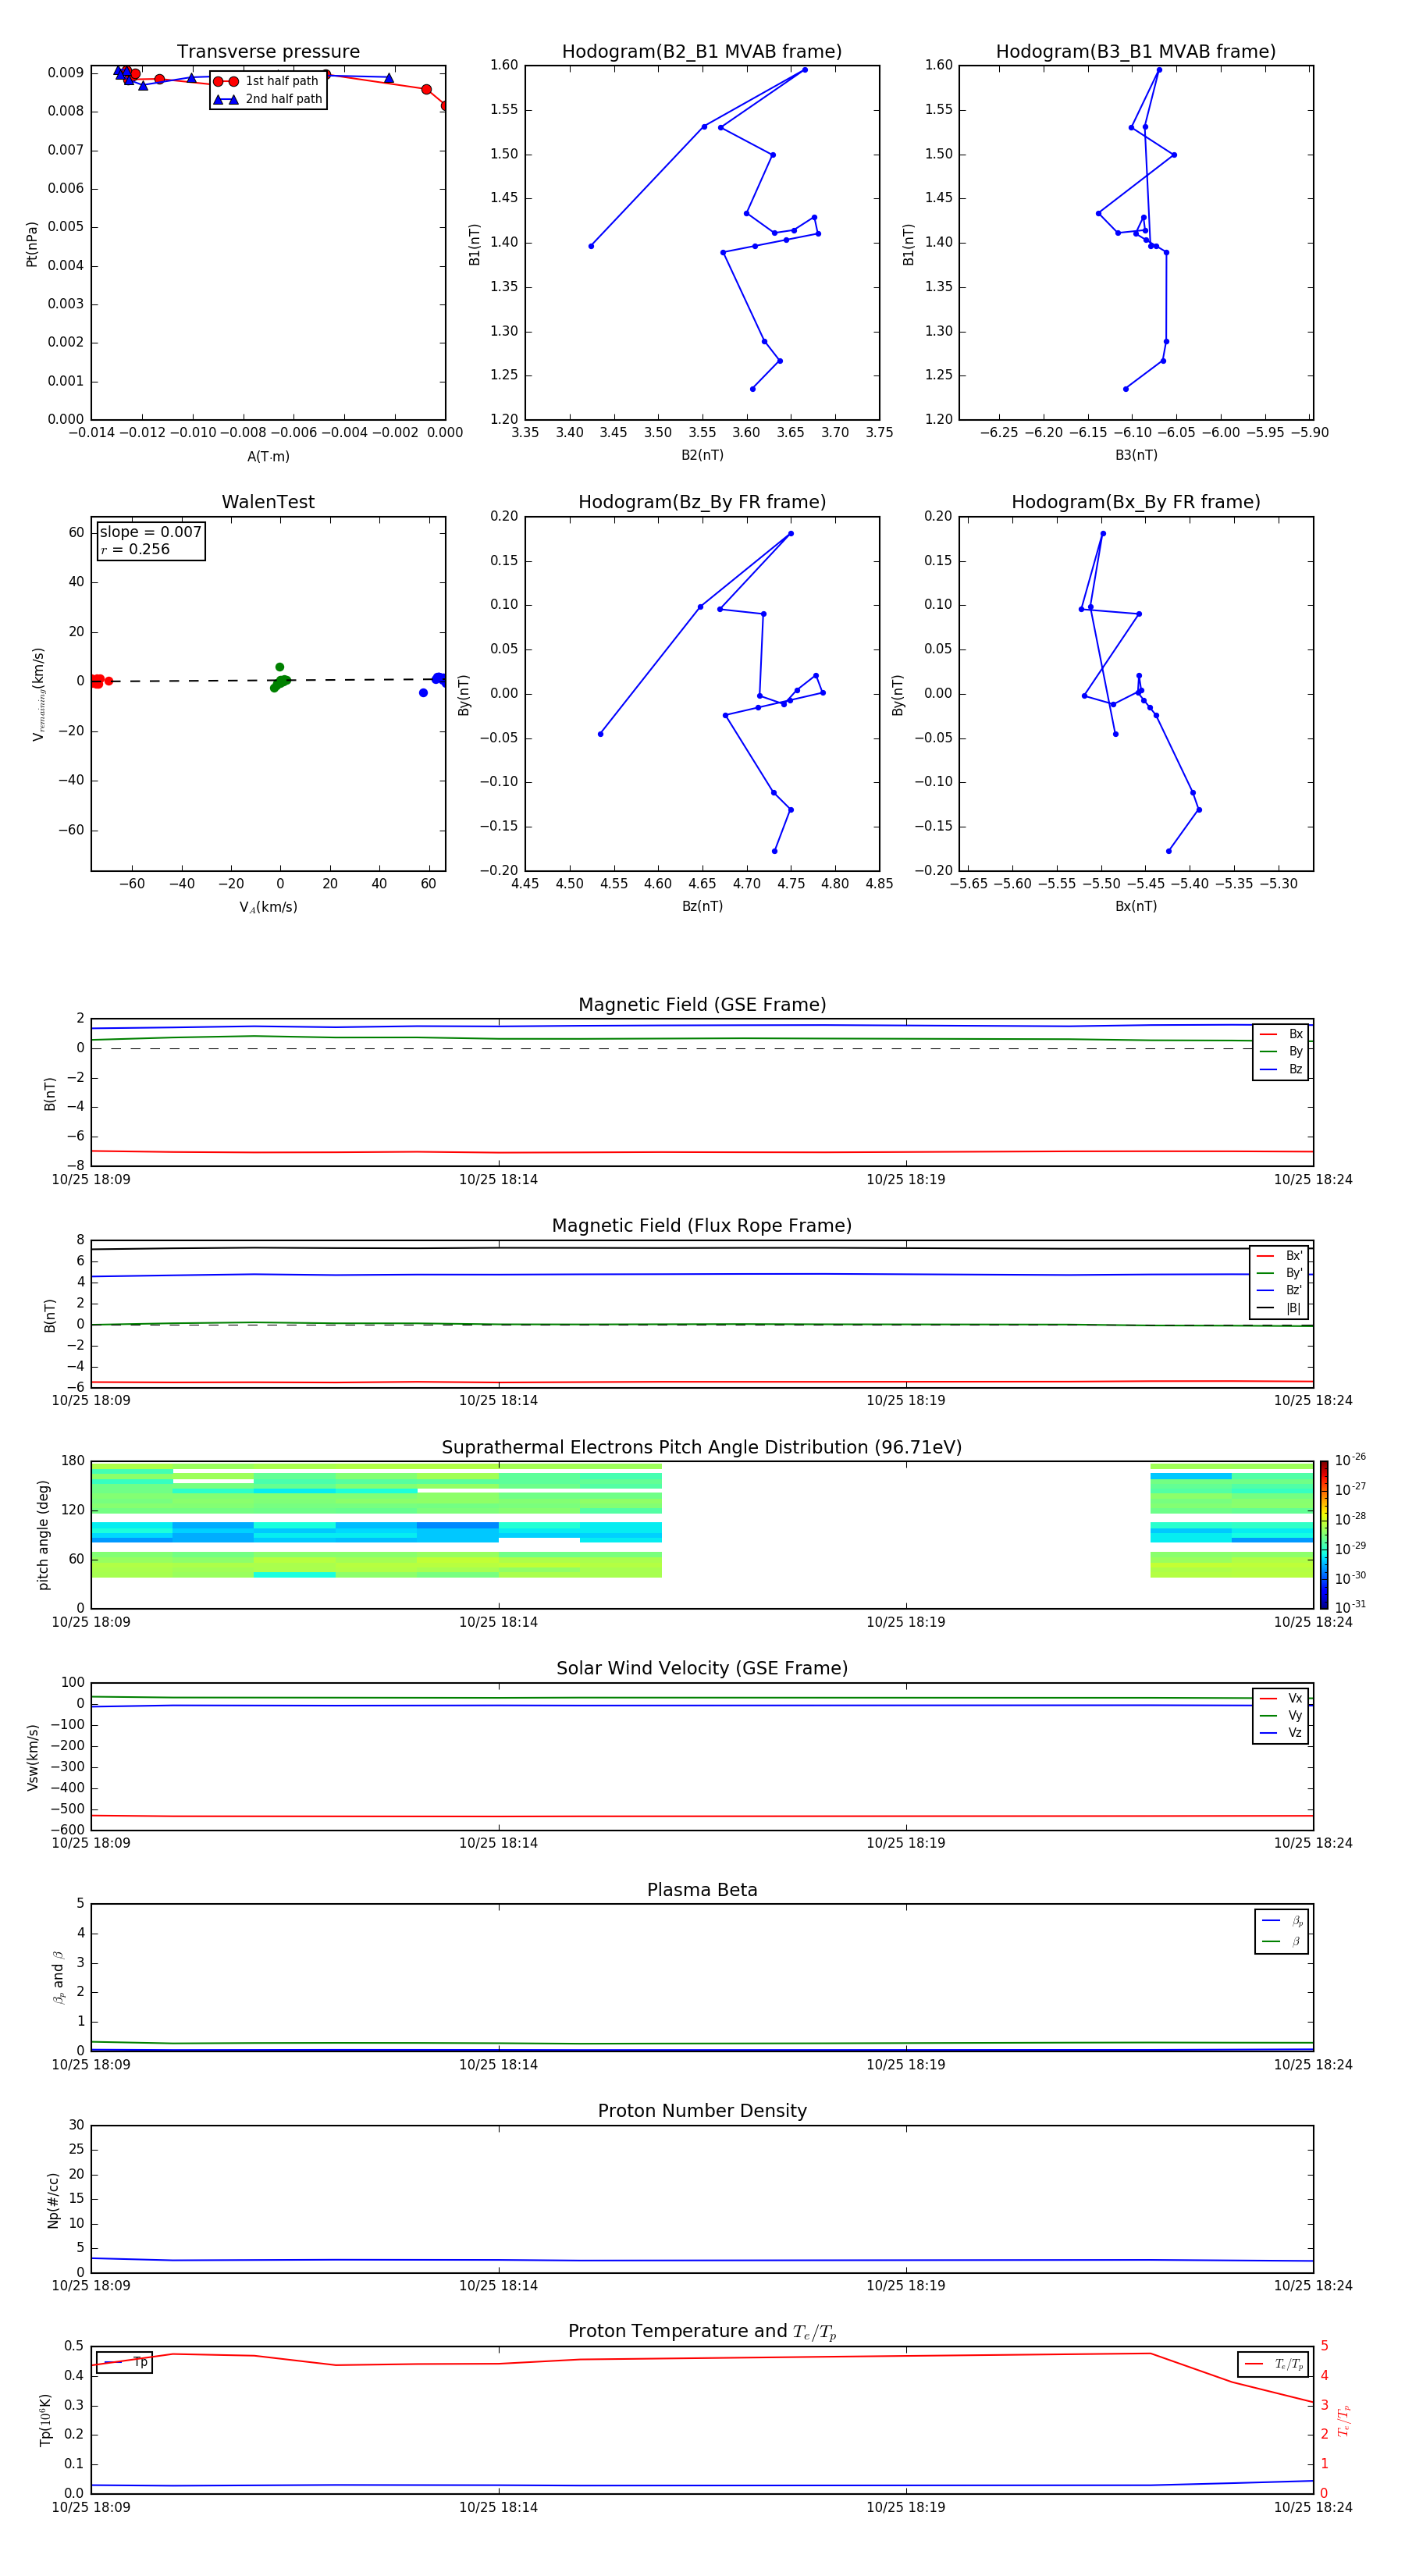Click the 'Bz' legend entry in GSE magnetic field
1405x2576 pixels.
1281,1069
